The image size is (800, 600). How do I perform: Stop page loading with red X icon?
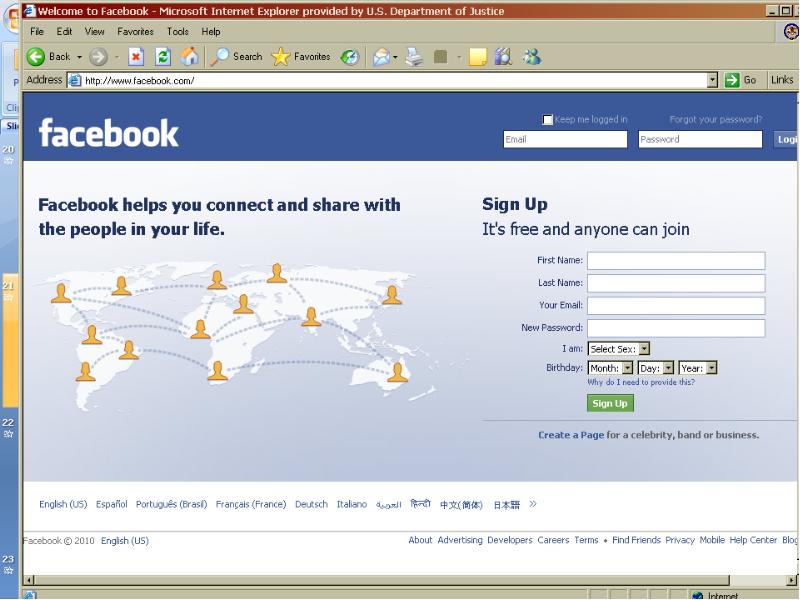coord(136,57)
